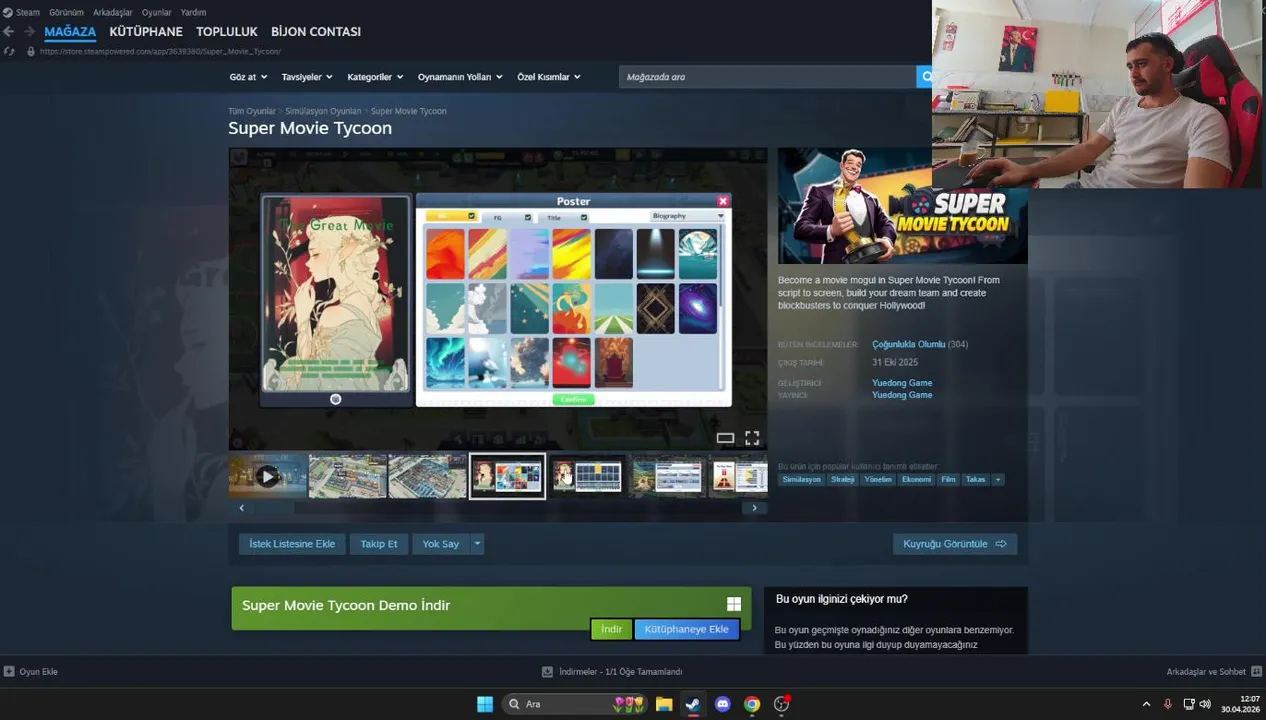1266x720 pixels.
Task: Open the Arkadaşlar menu
Action: click(x=112, y=12)
